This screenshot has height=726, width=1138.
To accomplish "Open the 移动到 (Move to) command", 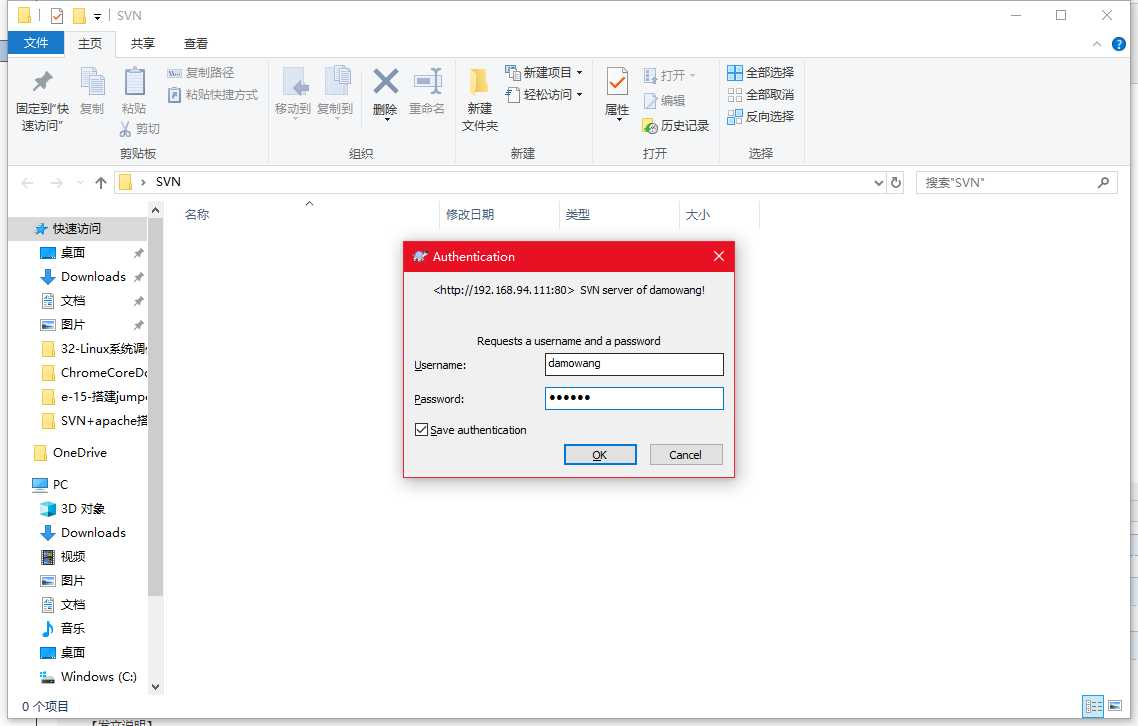I will pos(293,91).
